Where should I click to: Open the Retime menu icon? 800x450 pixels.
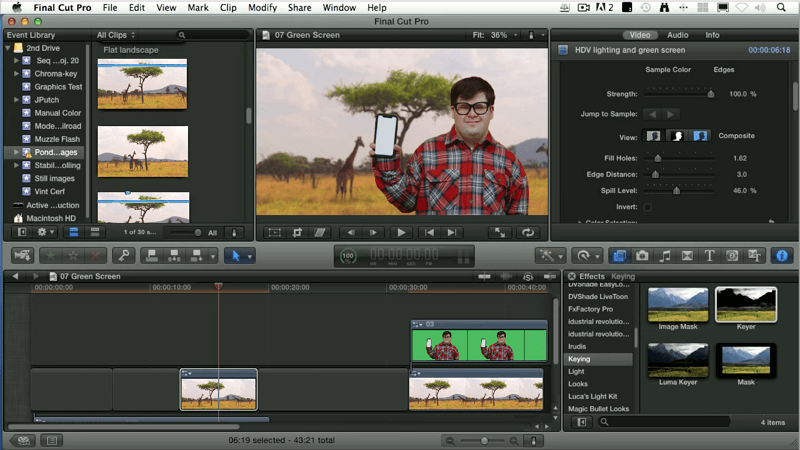tap(586, 256)
